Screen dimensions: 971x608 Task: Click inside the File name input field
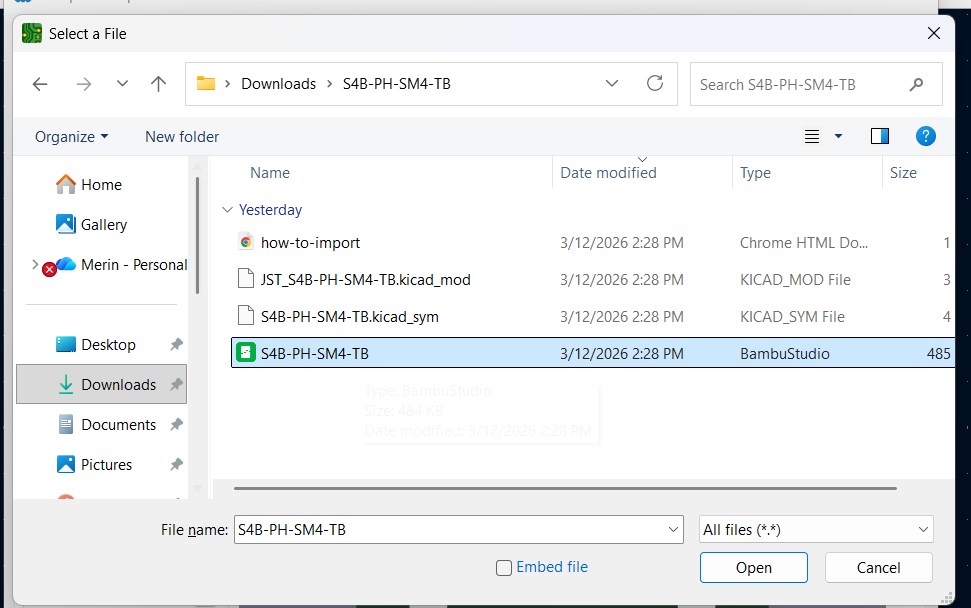point(450,530)
